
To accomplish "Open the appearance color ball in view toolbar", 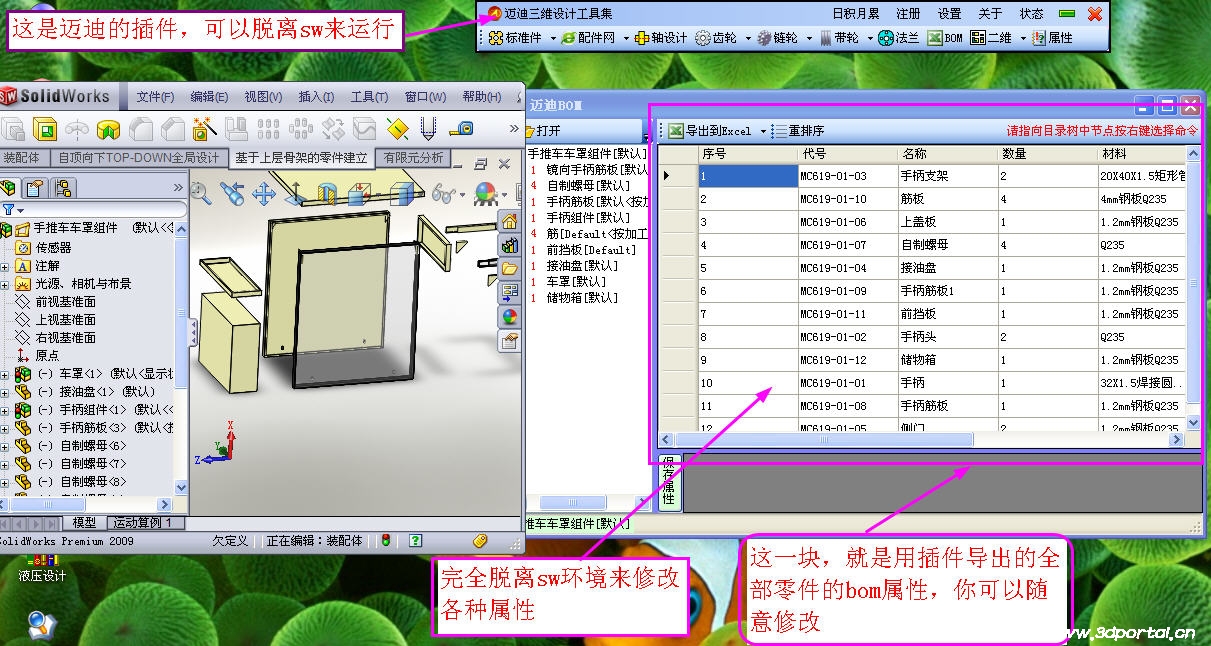I will [485, 193].
